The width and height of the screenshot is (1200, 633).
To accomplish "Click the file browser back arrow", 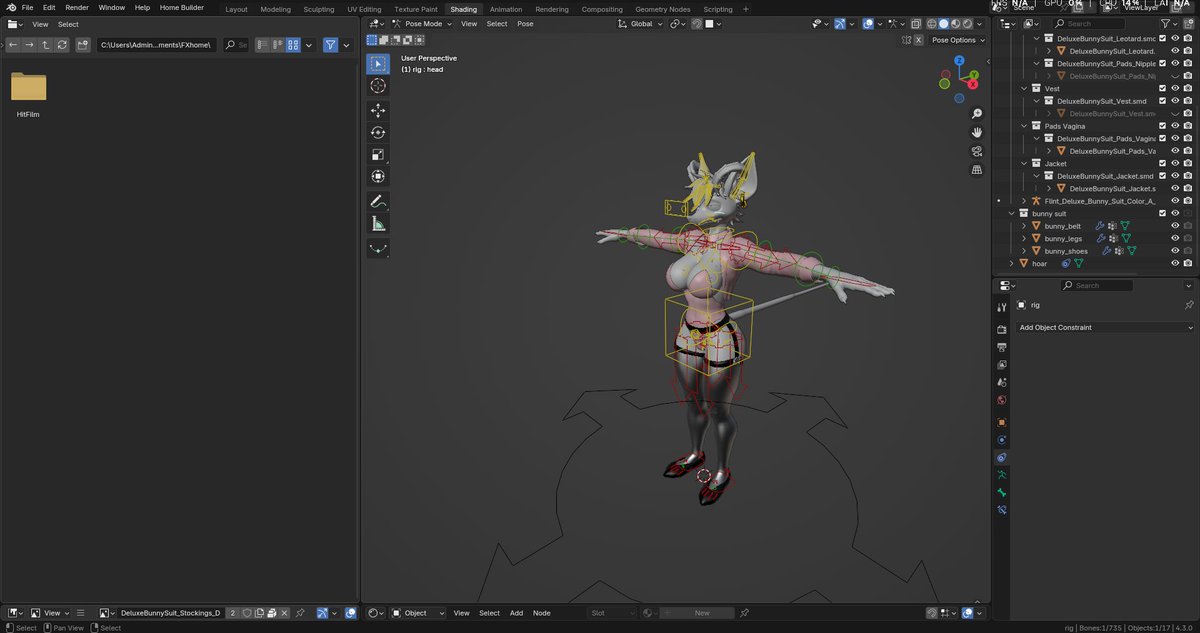I will pos(13,45).
